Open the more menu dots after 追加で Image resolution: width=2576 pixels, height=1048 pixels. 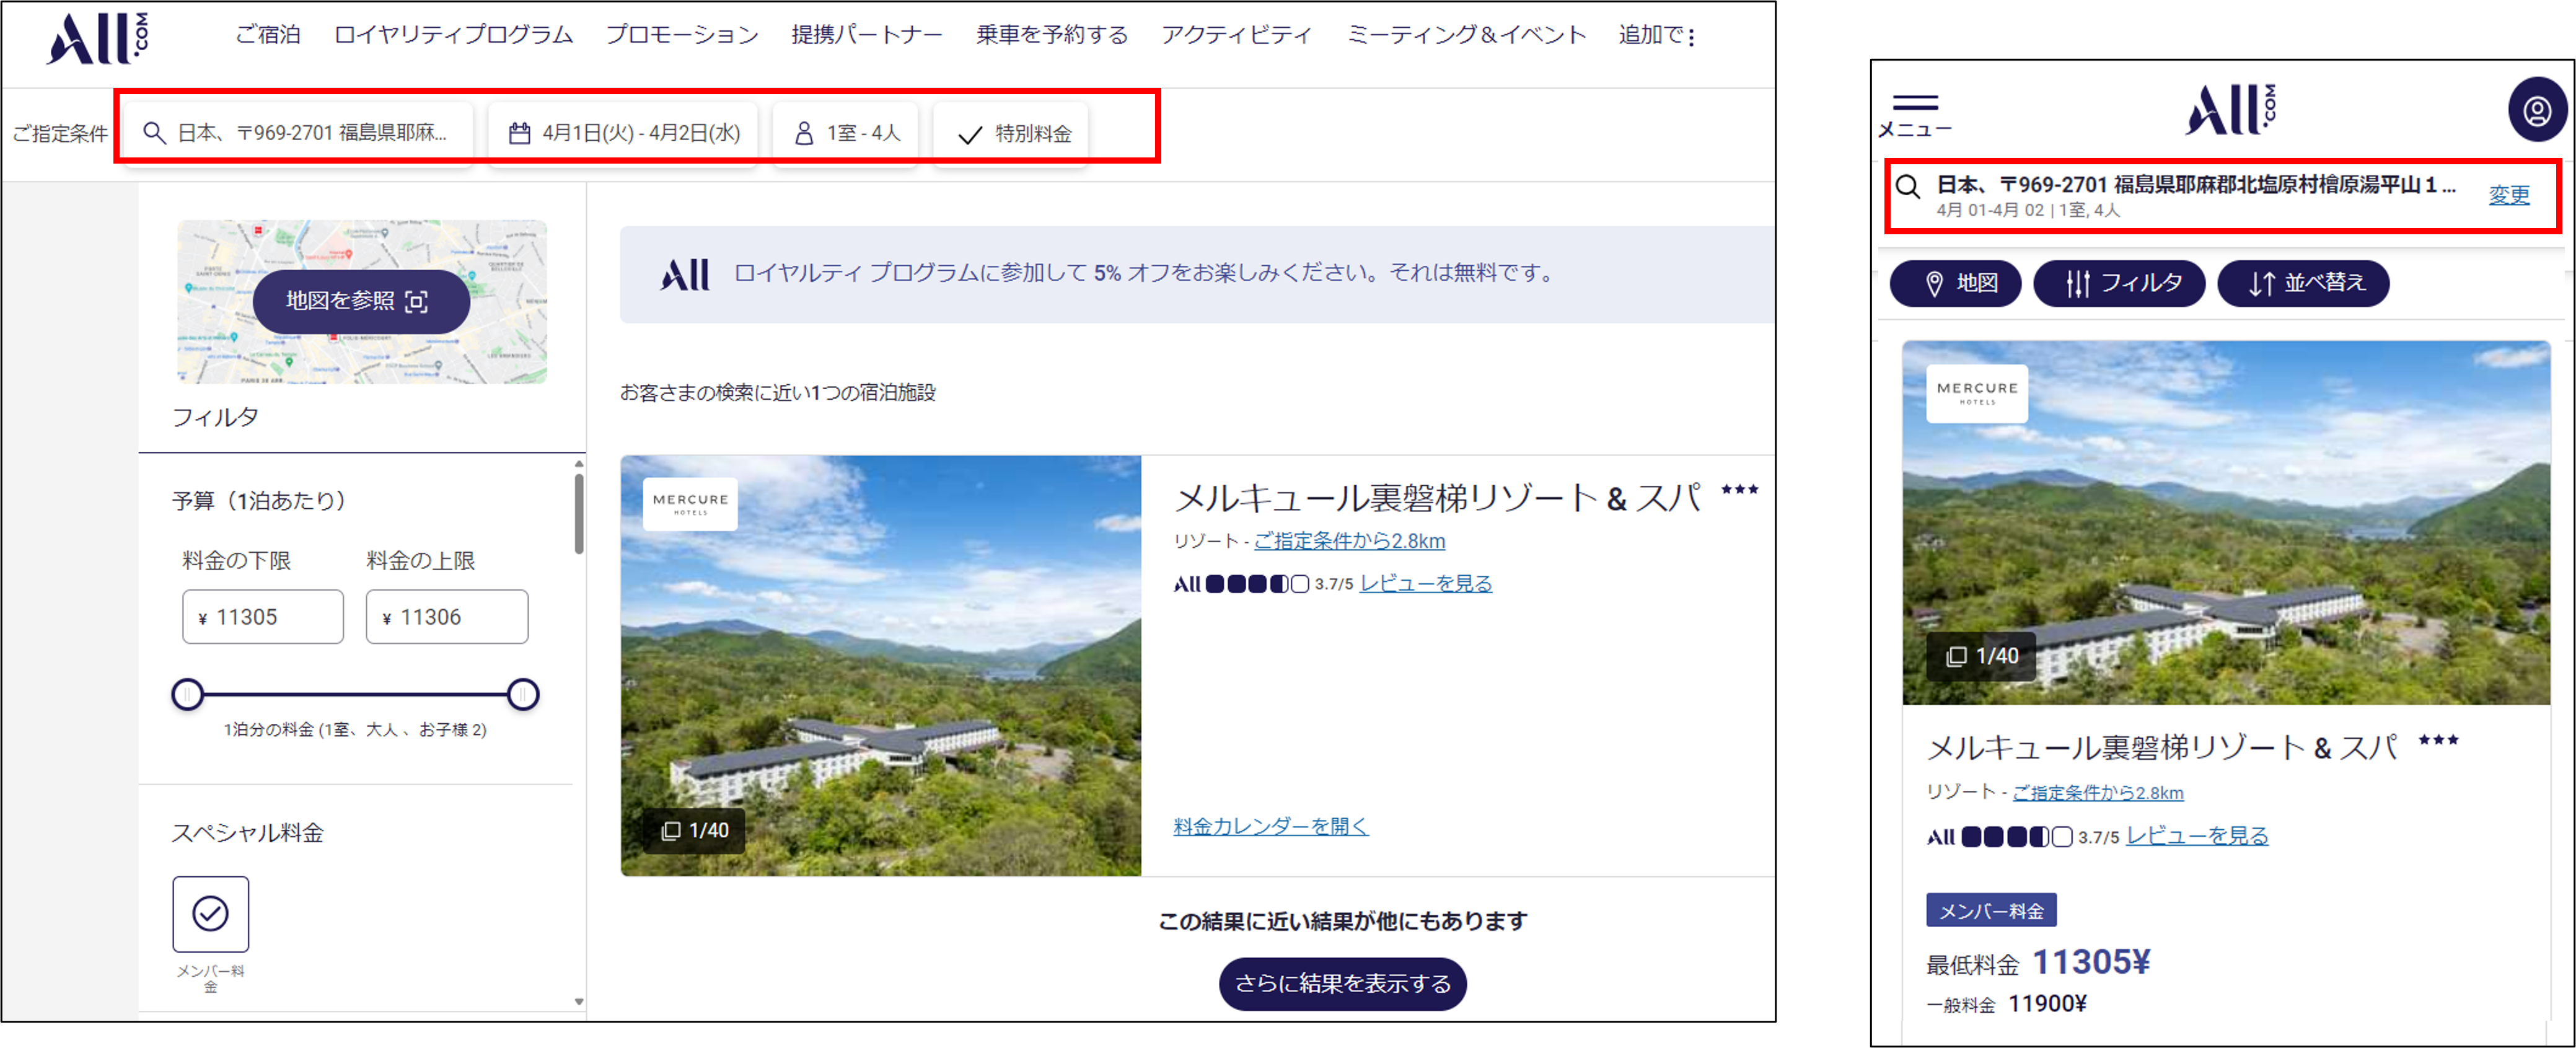[x=1691, y=37]
